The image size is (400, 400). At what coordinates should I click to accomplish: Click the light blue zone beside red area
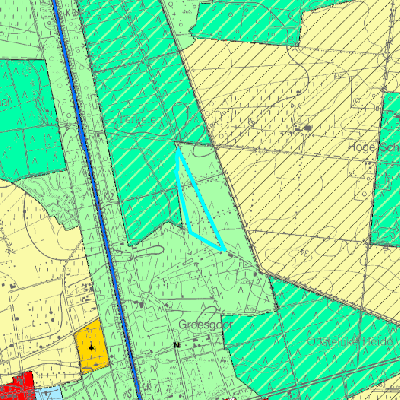(49, 393)
